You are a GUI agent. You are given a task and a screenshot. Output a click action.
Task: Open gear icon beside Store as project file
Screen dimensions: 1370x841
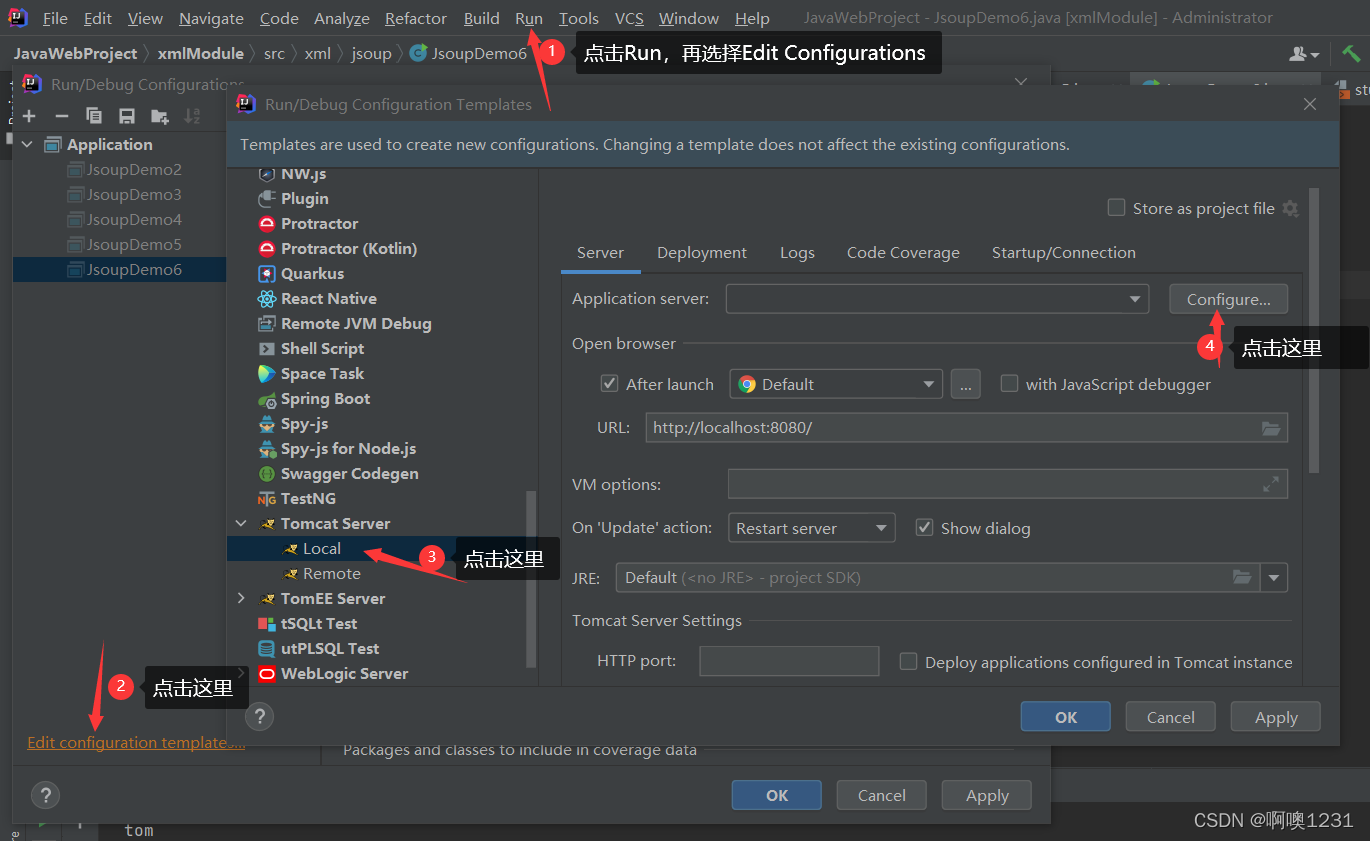(1290, 208)
